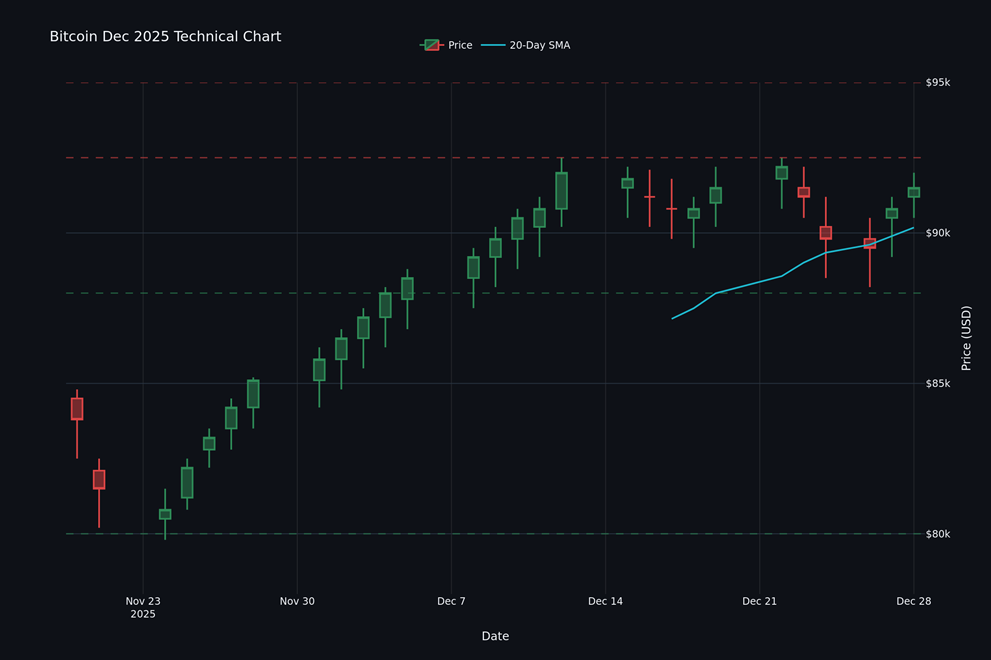Image resolution: width=991 pixels, height=660 pixels.
Task: Click the Date x-axis title
Action: tap(495, 636)
